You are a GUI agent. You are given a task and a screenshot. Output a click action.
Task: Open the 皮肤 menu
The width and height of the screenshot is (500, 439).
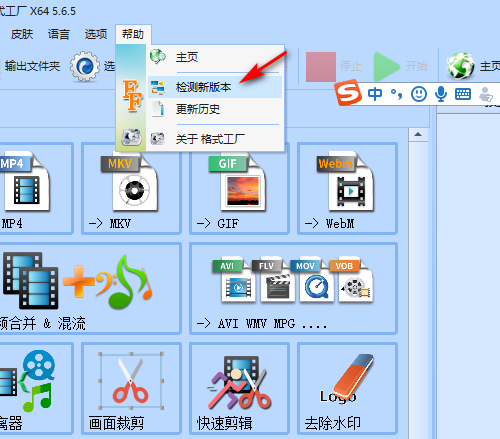coord(22,34)
